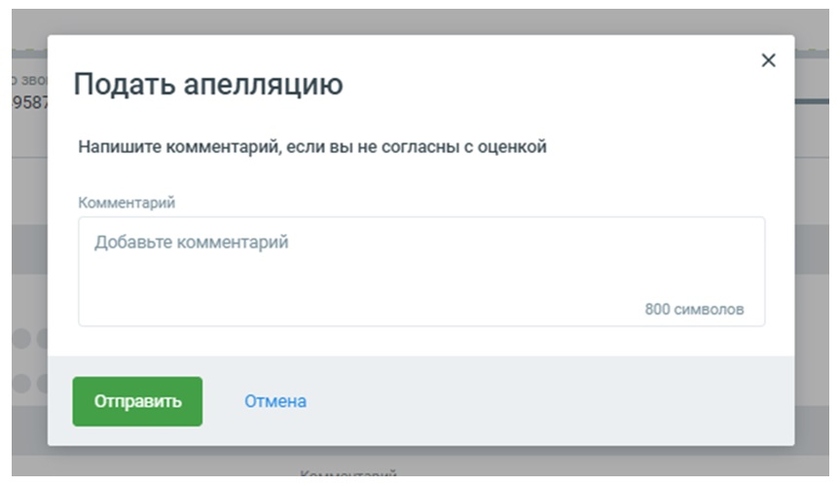Click the dimmed 9587 number behind the dialog
The height and width of the screenshot is (487, 840).
(29, 103)
